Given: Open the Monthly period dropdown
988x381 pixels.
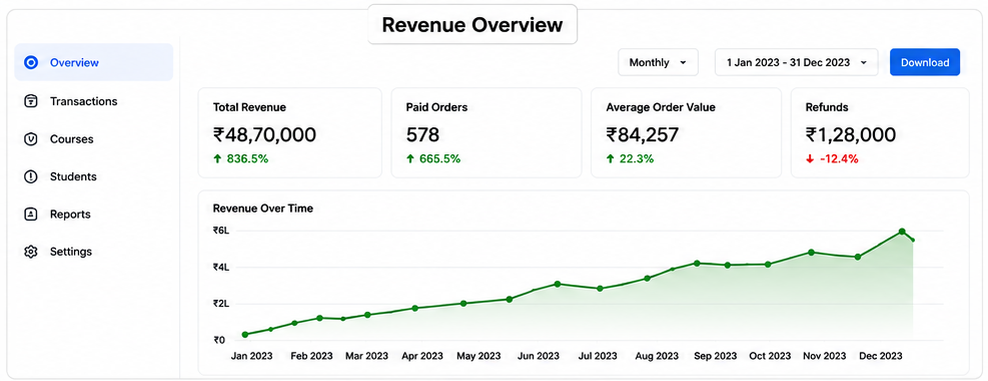Looking at the screenshot, I should pyautogui.click(x=658, y=62).
